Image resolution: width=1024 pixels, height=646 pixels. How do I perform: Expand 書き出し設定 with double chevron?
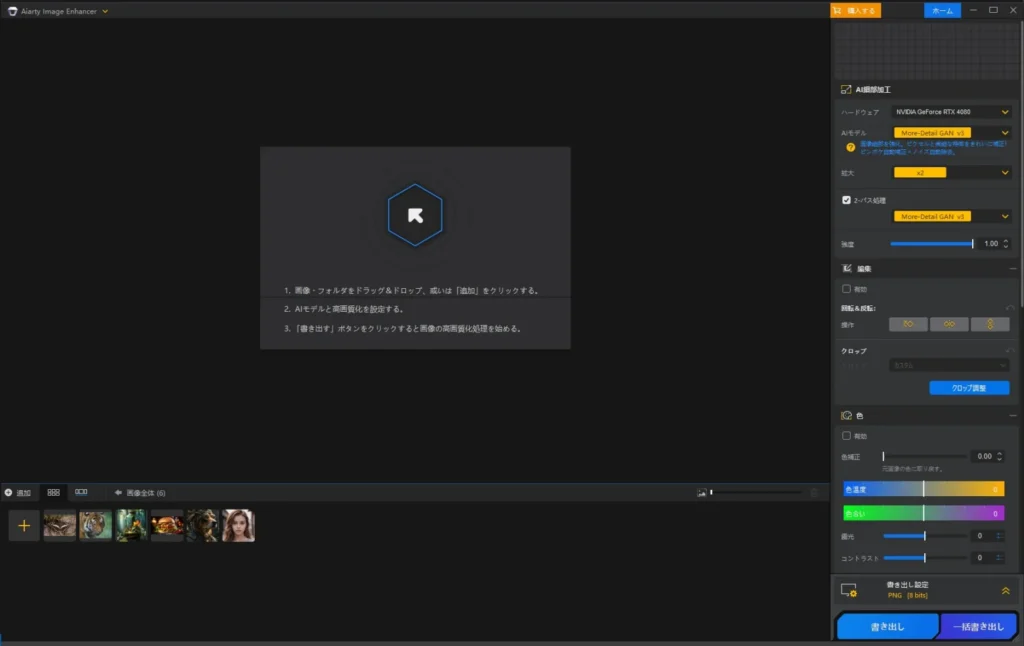click(x=1006, y=590)
